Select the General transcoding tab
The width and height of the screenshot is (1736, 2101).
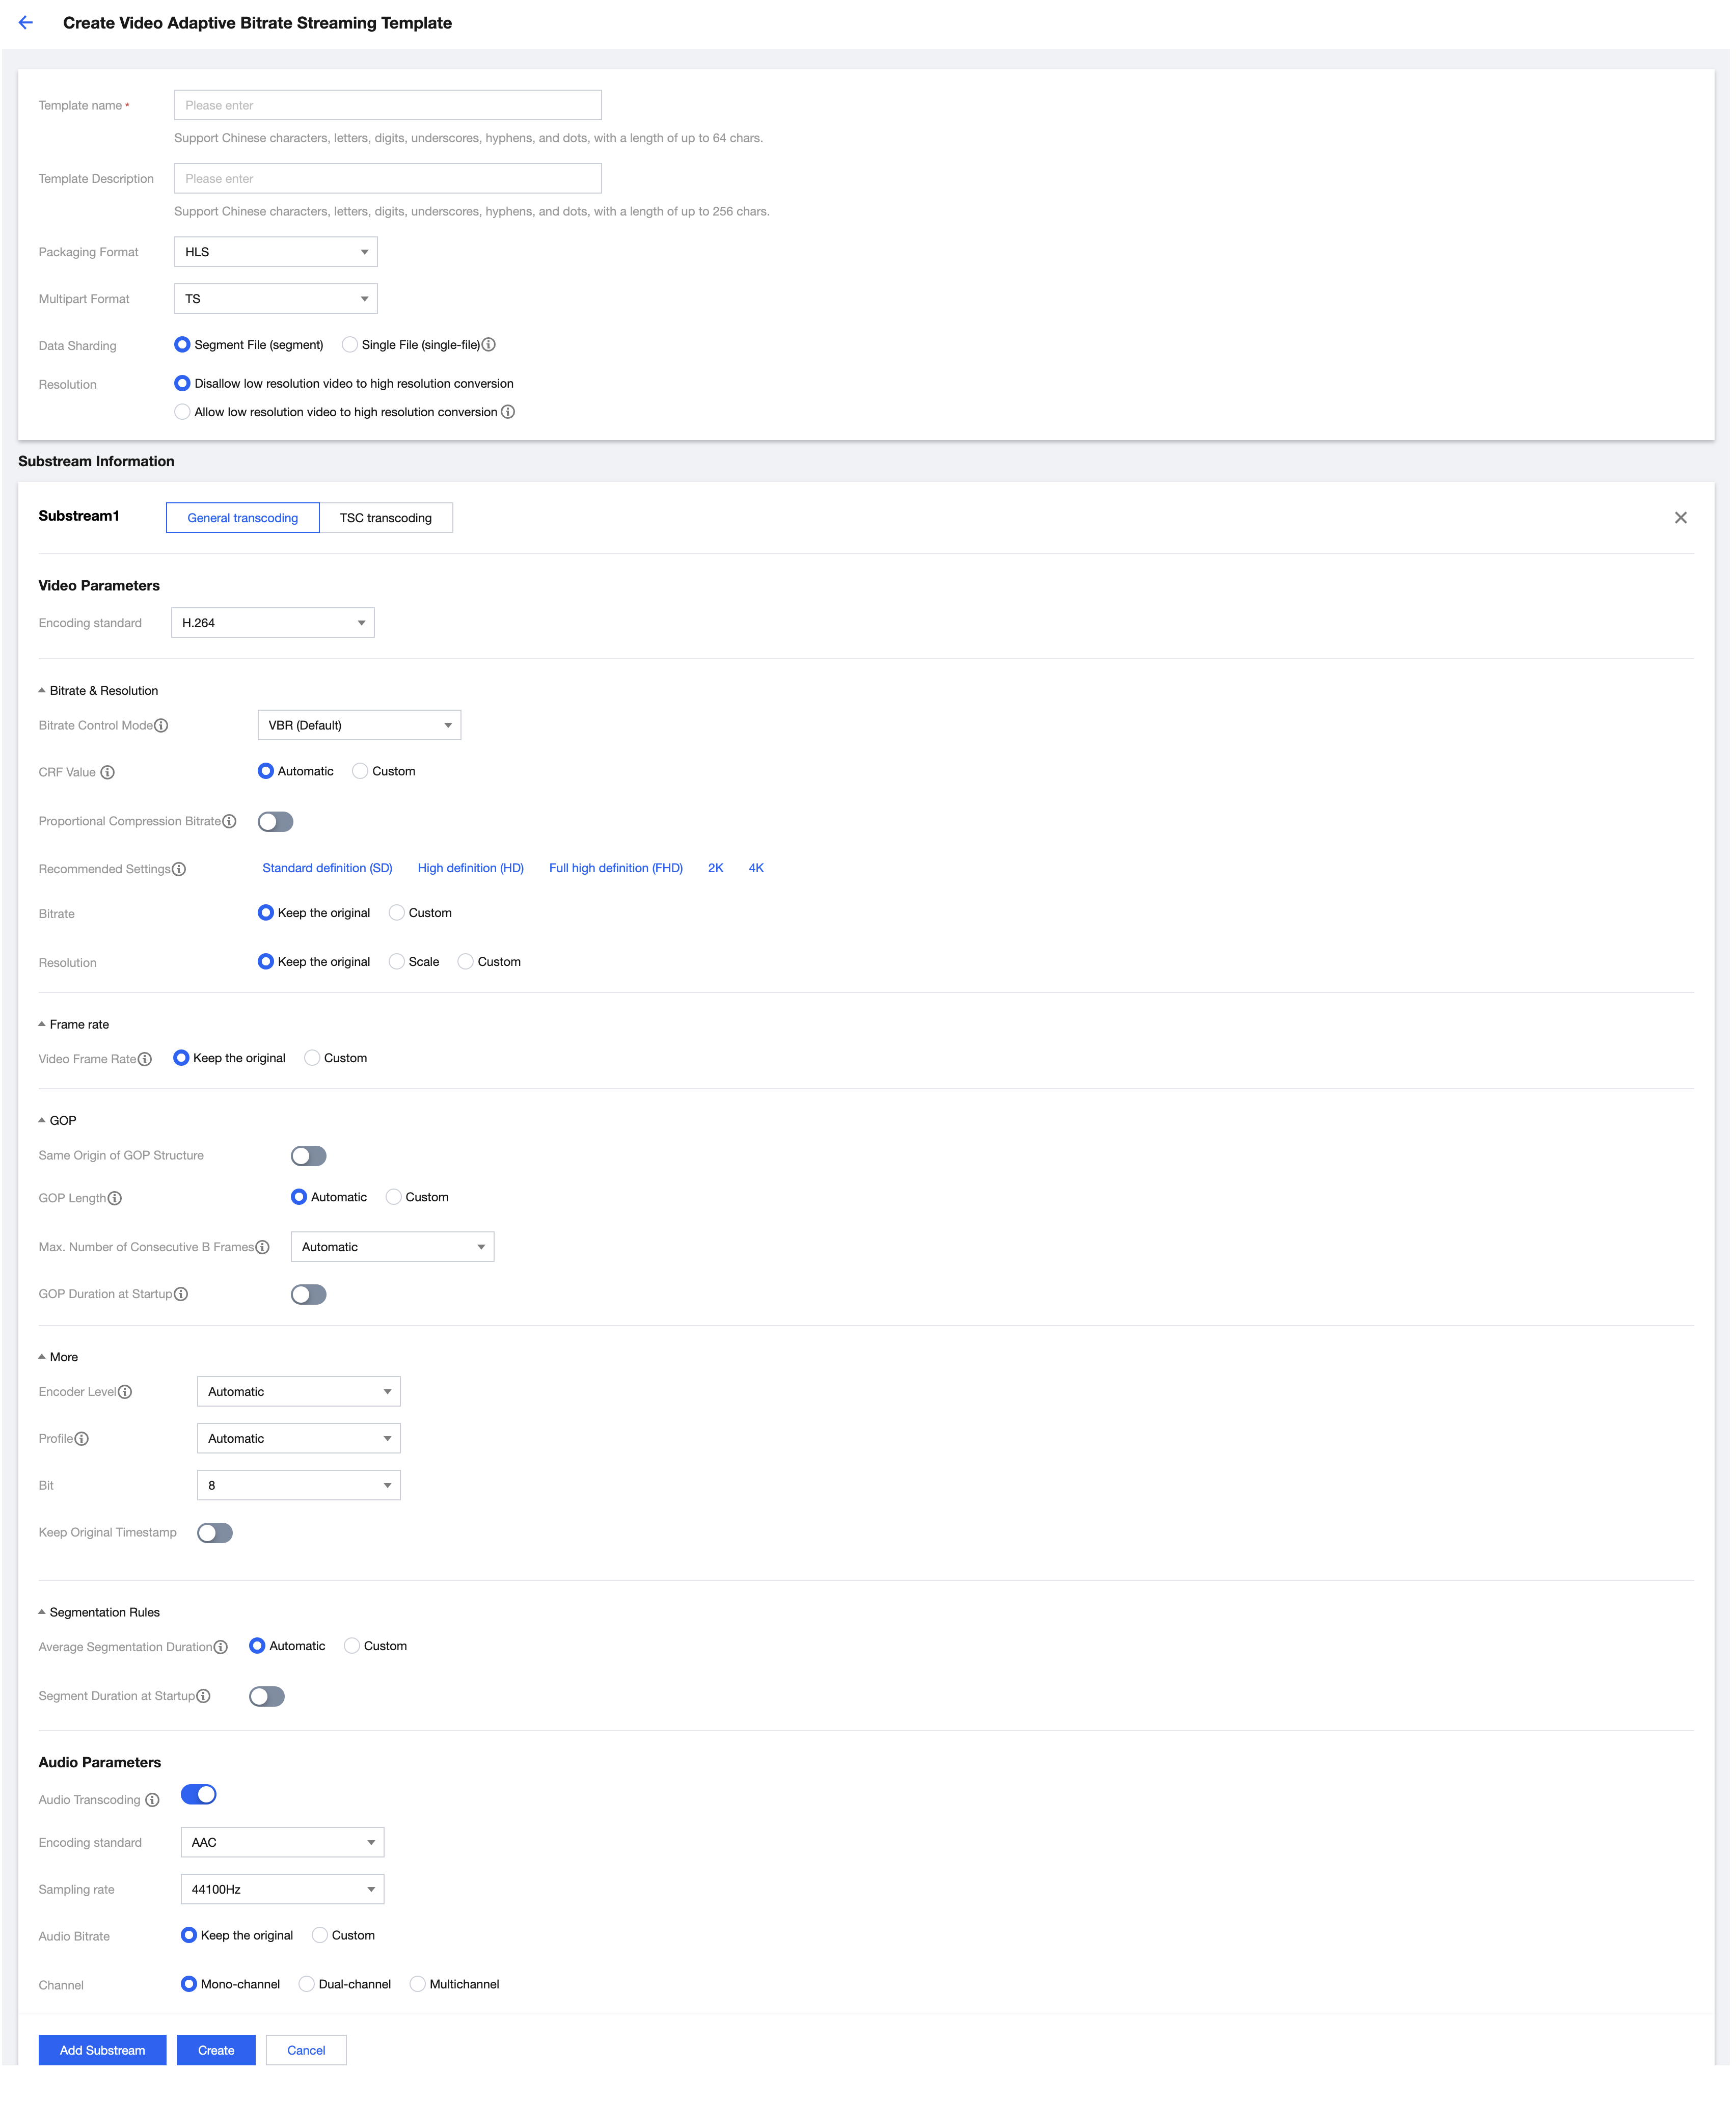click(243, 518)
